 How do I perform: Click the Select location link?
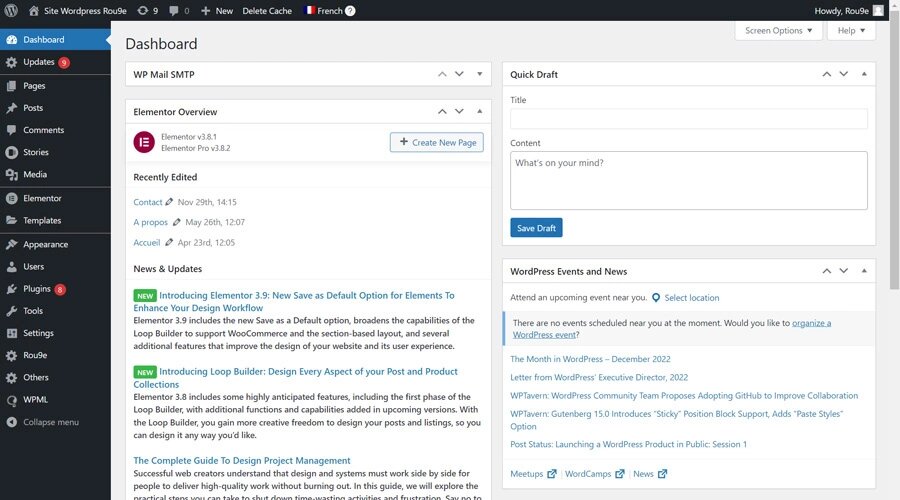pos(692,297)
